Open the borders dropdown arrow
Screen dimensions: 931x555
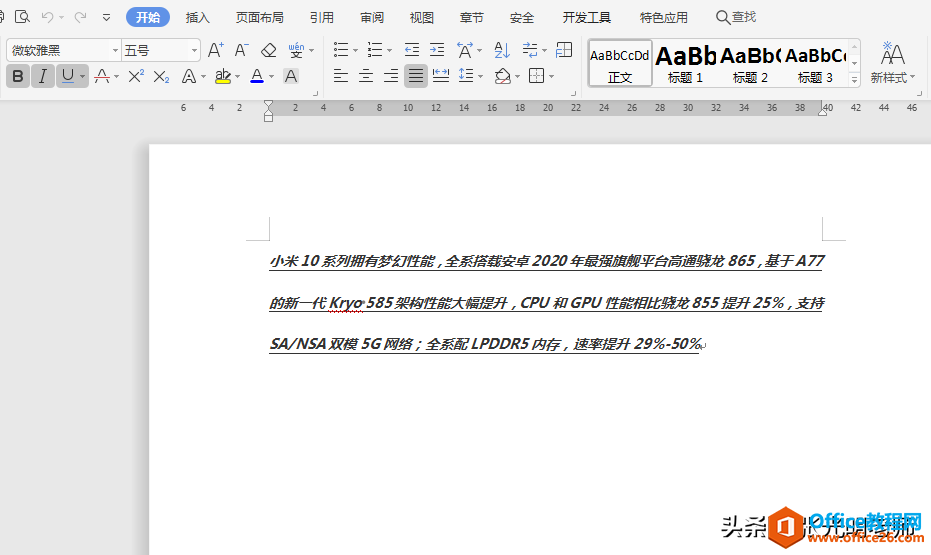pos(552,77)
